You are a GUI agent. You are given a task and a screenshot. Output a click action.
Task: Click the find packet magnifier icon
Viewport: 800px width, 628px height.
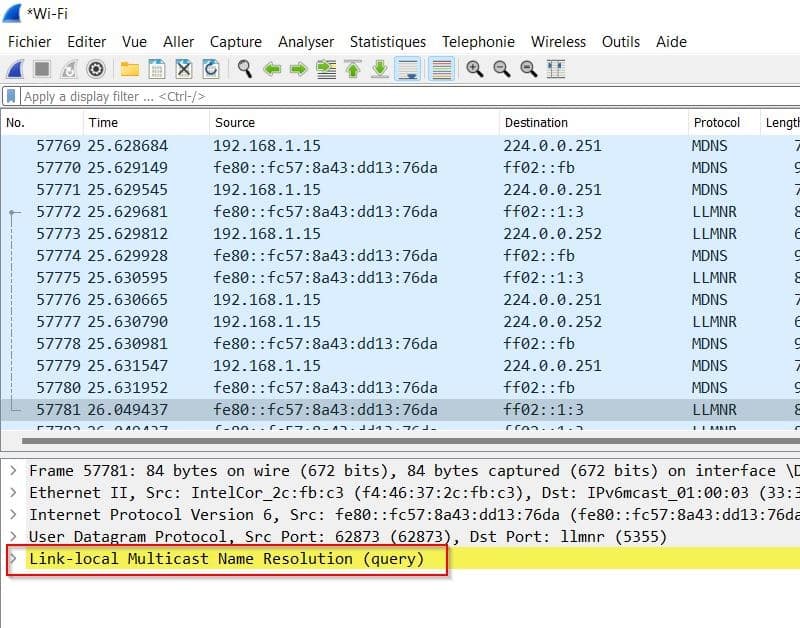click(244, 69)
